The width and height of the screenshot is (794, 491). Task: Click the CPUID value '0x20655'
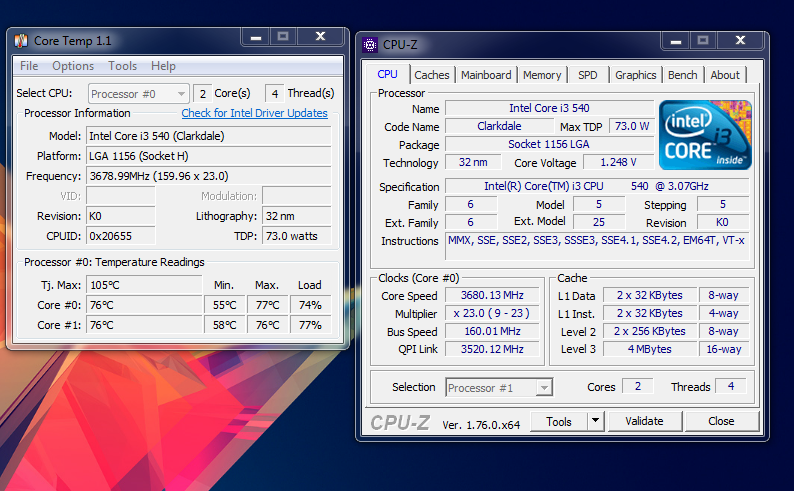[121, 236]
